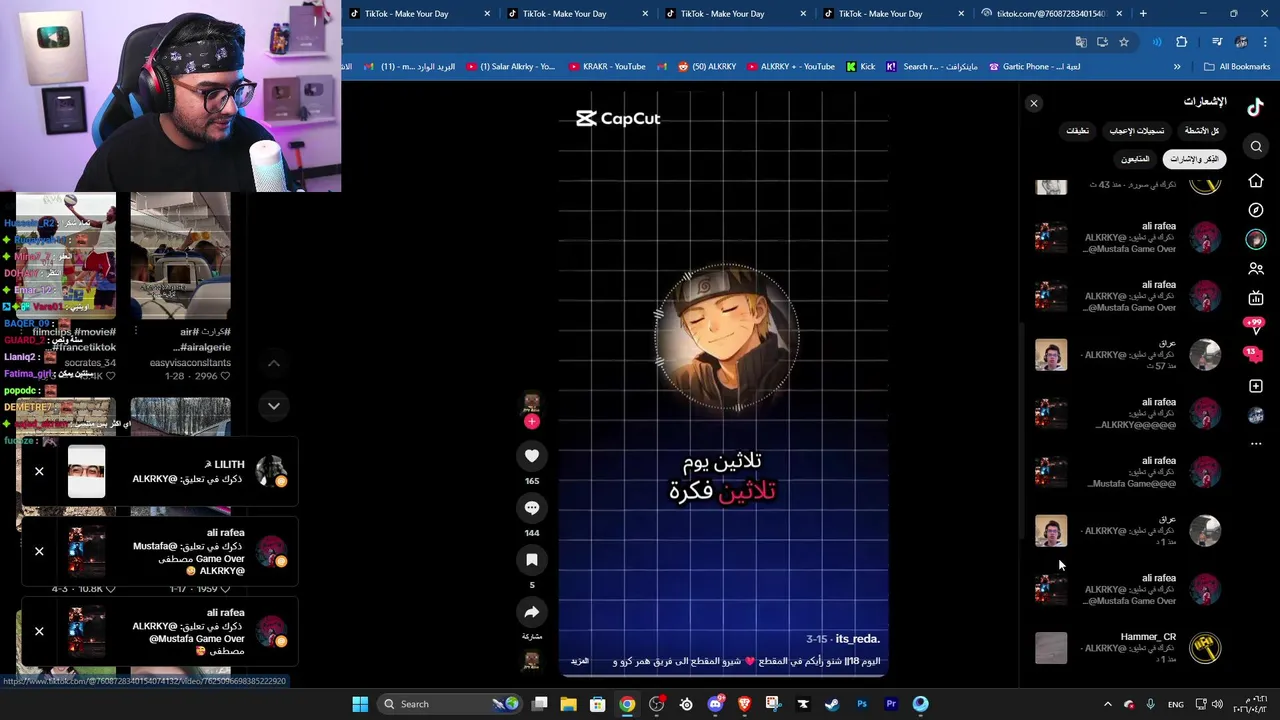Select the تعليقات notifications tab
Screen dimensions: 1280x720
pyautogui.click(x=1077, y=131)
